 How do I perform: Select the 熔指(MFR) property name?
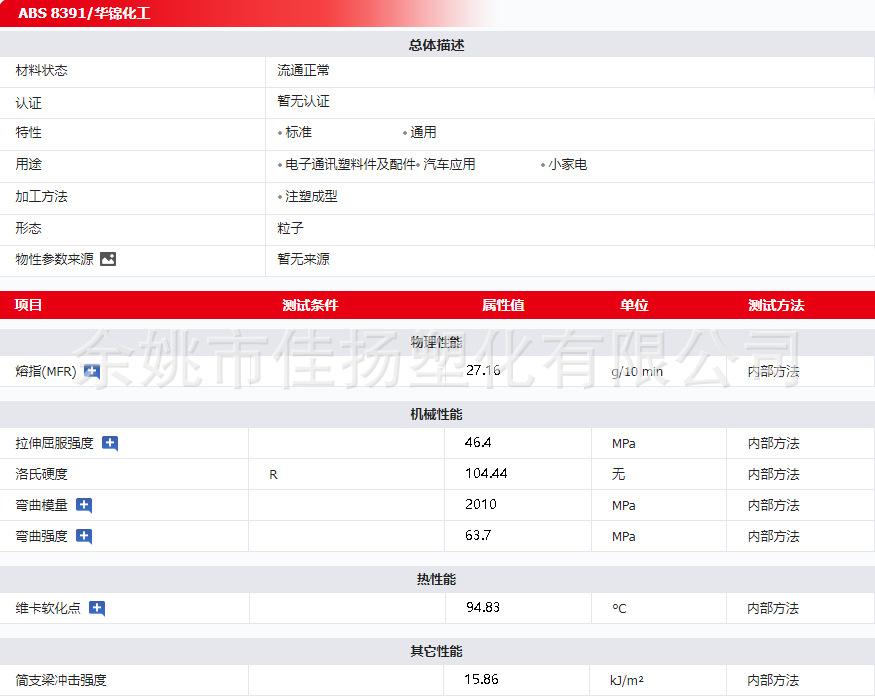[46, 371]
